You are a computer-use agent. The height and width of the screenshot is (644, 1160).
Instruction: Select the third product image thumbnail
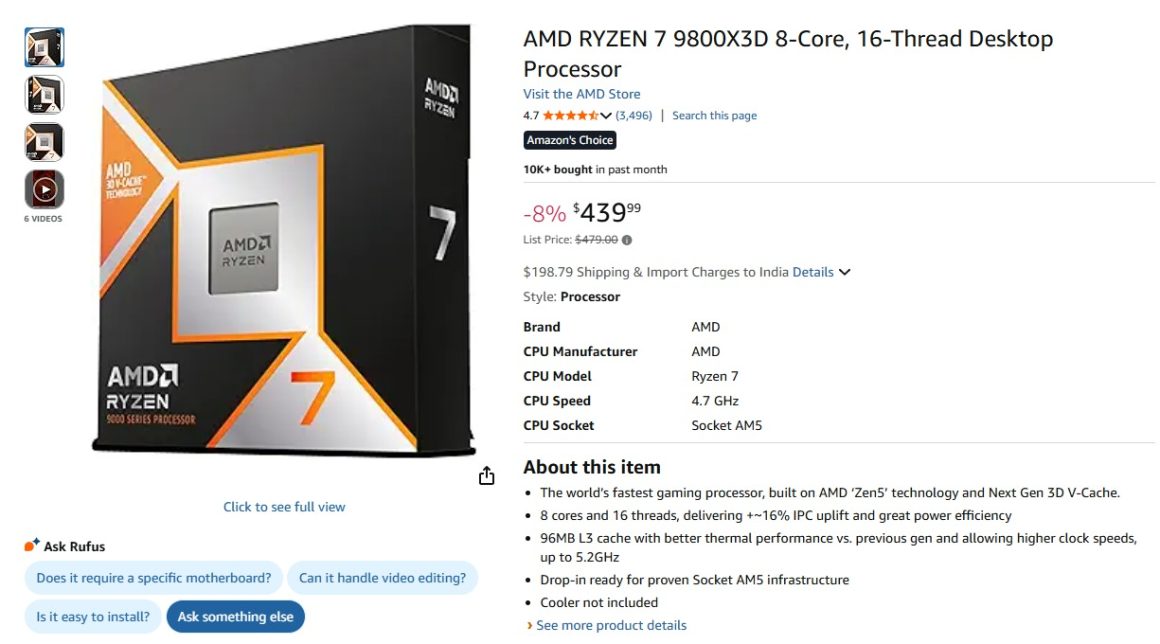43,143
